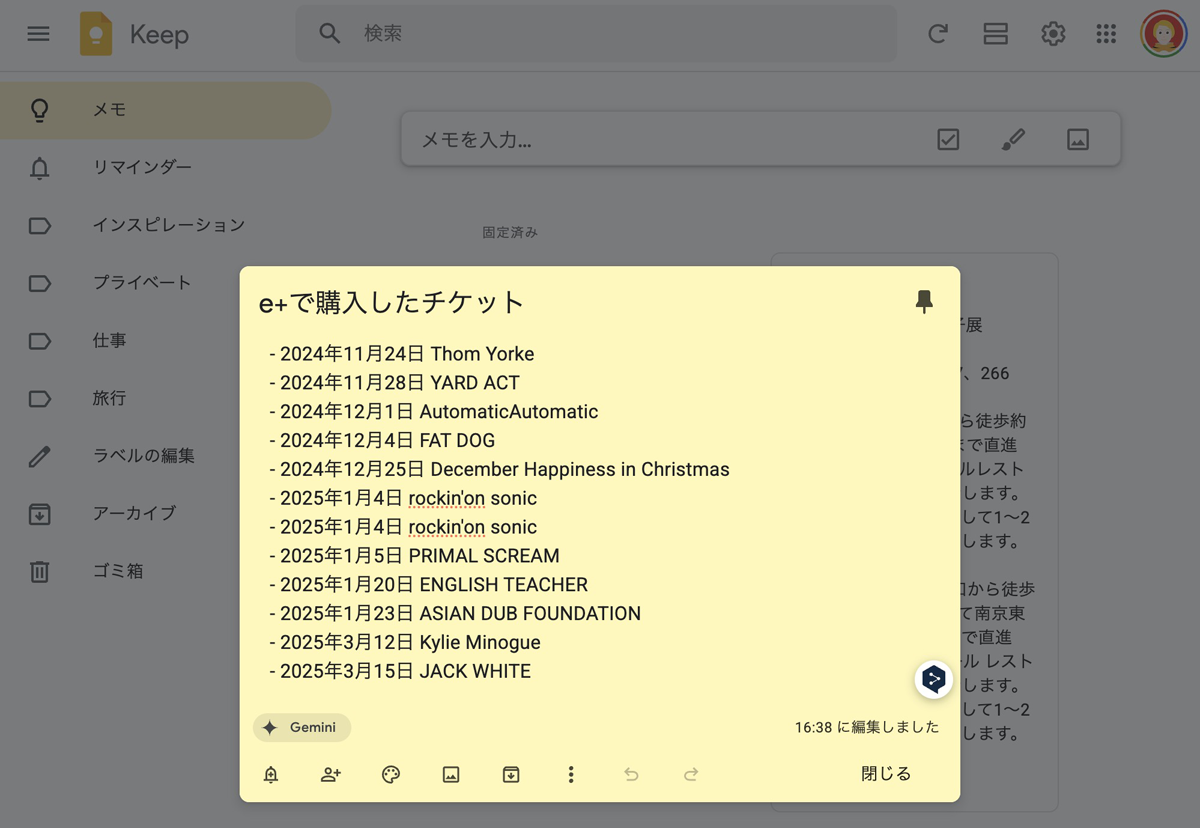Open the Google apps grid
The height and width of the screenshot is (828, 1200).
pyautogui.click(x=1106, y=34)
